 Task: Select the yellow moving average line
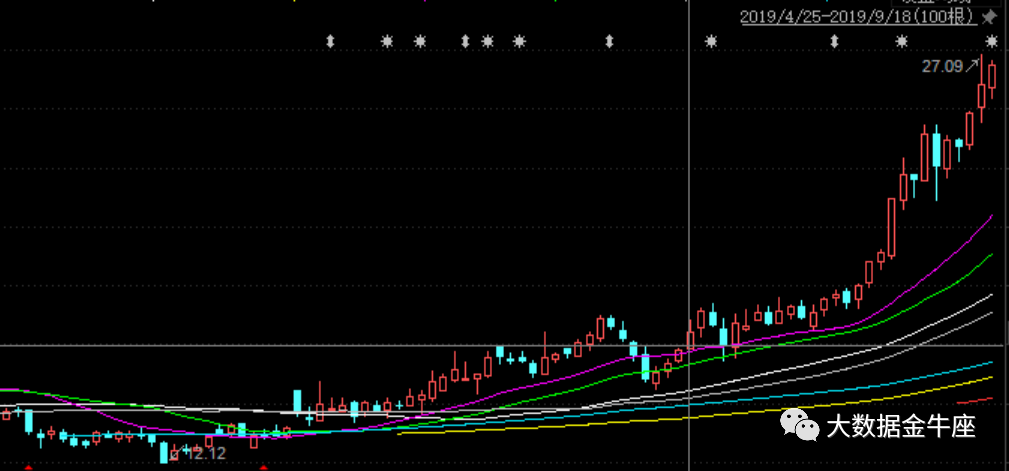695,418
